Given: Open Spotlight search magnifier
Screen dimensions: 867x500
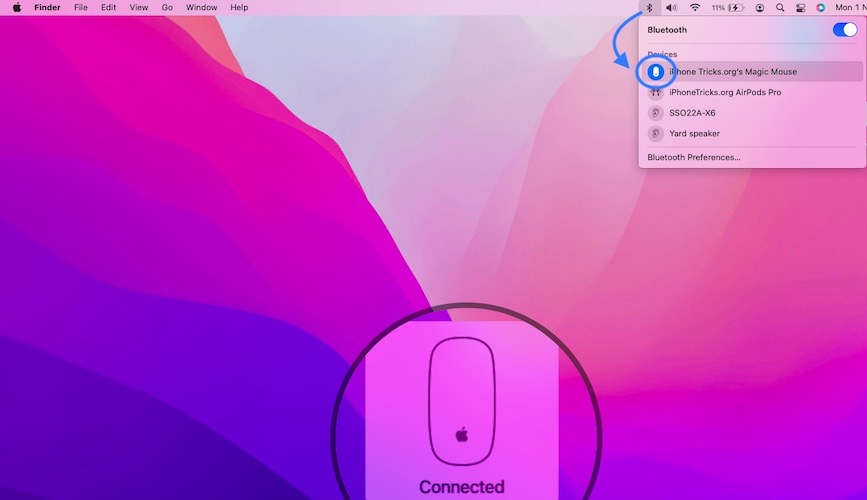Looking at the screenshot, I should [x=780, y=8].
